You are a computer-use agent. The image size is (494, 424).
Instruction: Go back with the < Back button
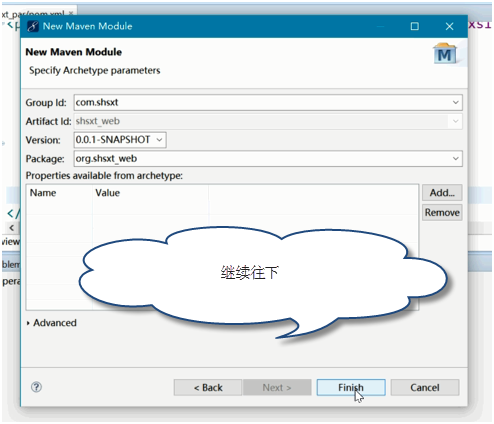208,387
